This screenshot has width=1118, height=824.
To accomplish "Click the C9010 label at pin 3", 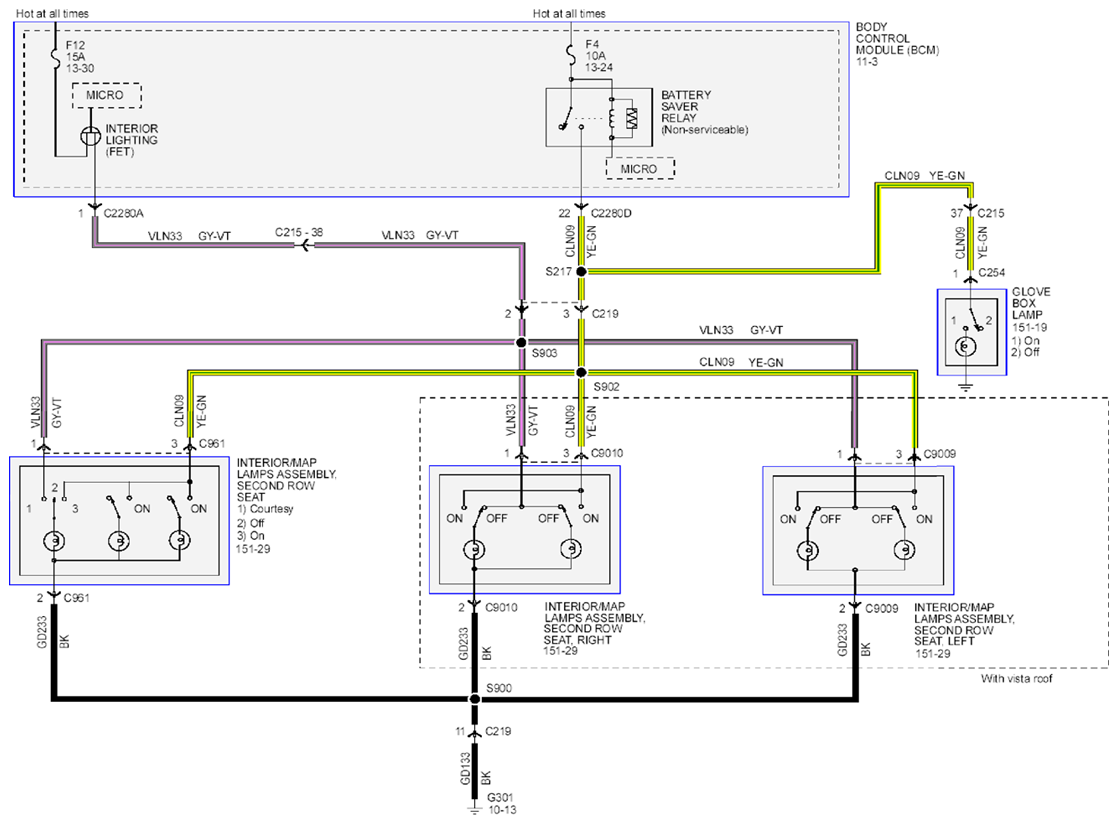I will (x=607, y=453).
